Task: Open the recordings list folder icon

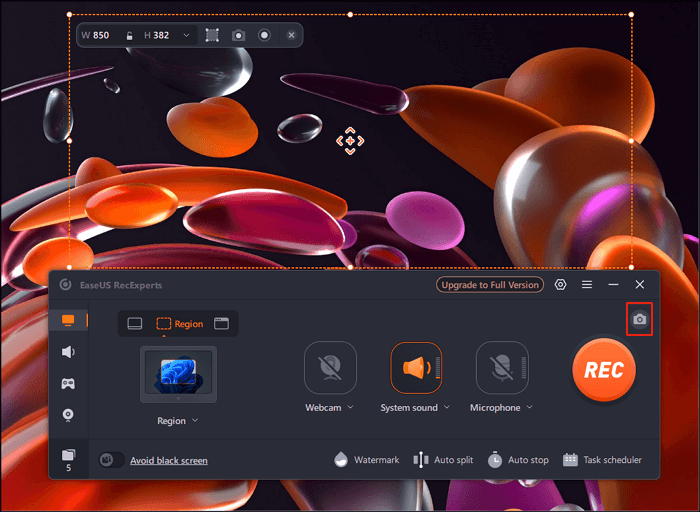Action: [x=68, y=455]
